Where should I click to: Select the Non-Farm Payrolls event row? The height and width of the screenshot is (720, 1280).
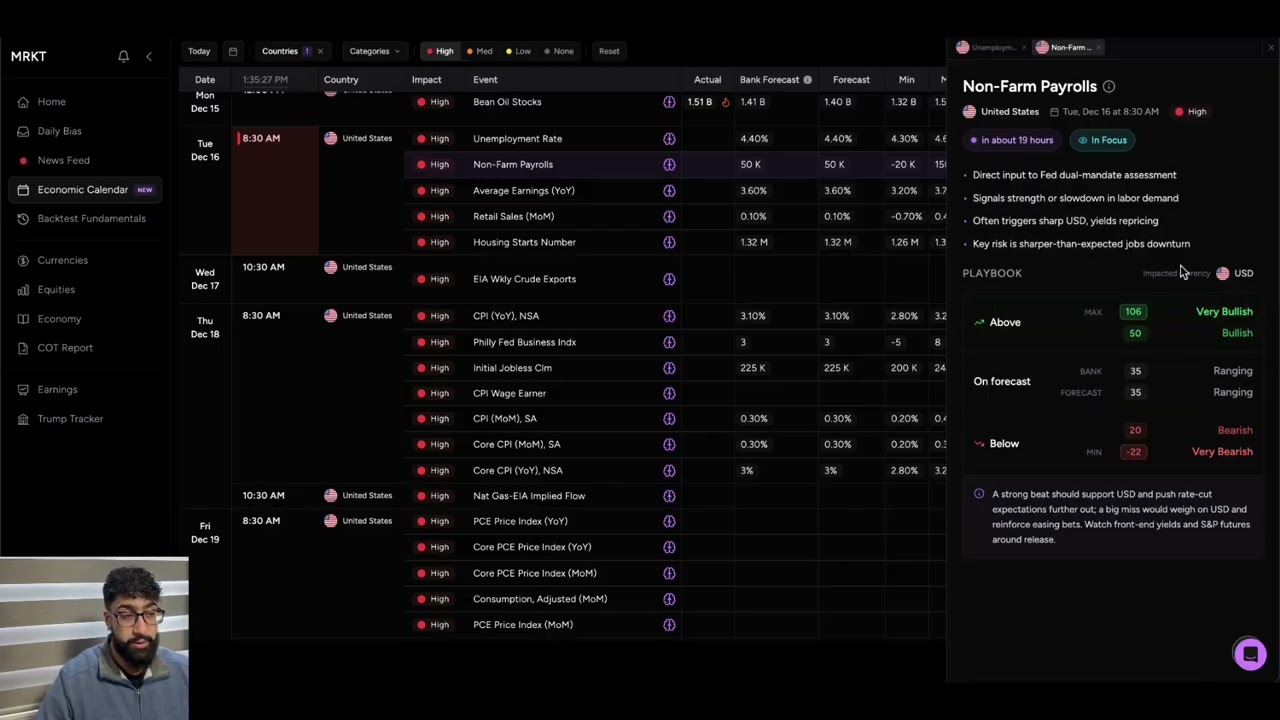click(675, 165)
